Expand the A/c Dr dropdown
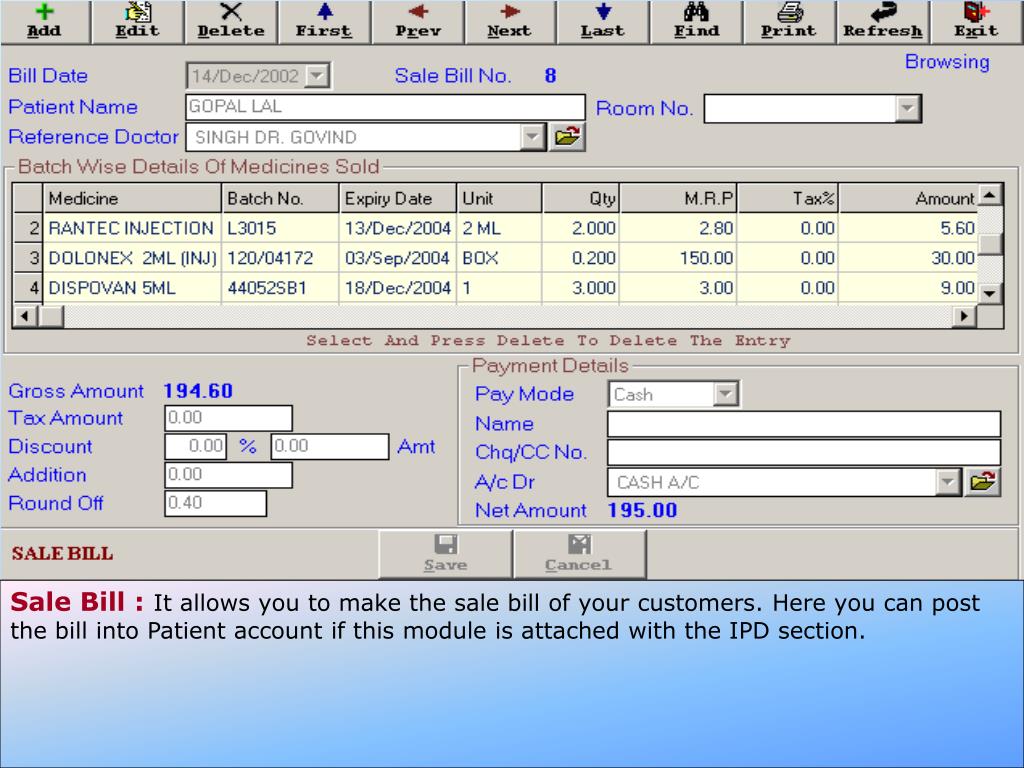This screenshot has width=1024, height=768. pos(948,482)
